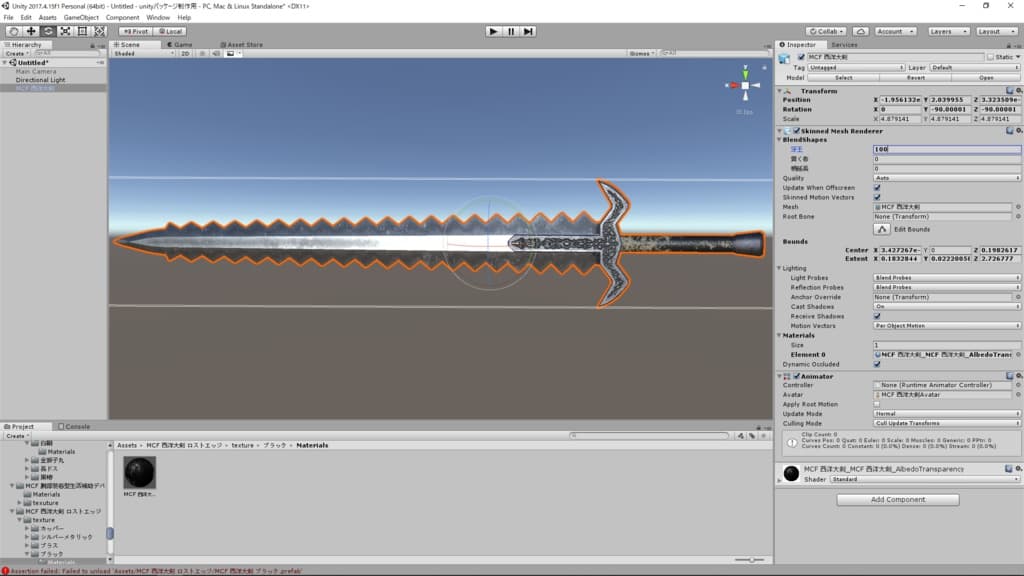This screenshot has width=1024, height=576.
Task: Select the black material thumbnail in Project
Action: (x=139, y=472)
